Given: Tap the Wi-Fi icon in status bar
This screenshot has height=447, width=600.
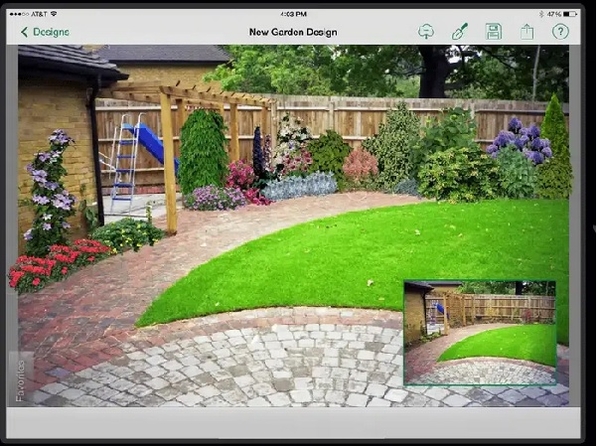Looking at the screenshot, I should coord(54,14).
